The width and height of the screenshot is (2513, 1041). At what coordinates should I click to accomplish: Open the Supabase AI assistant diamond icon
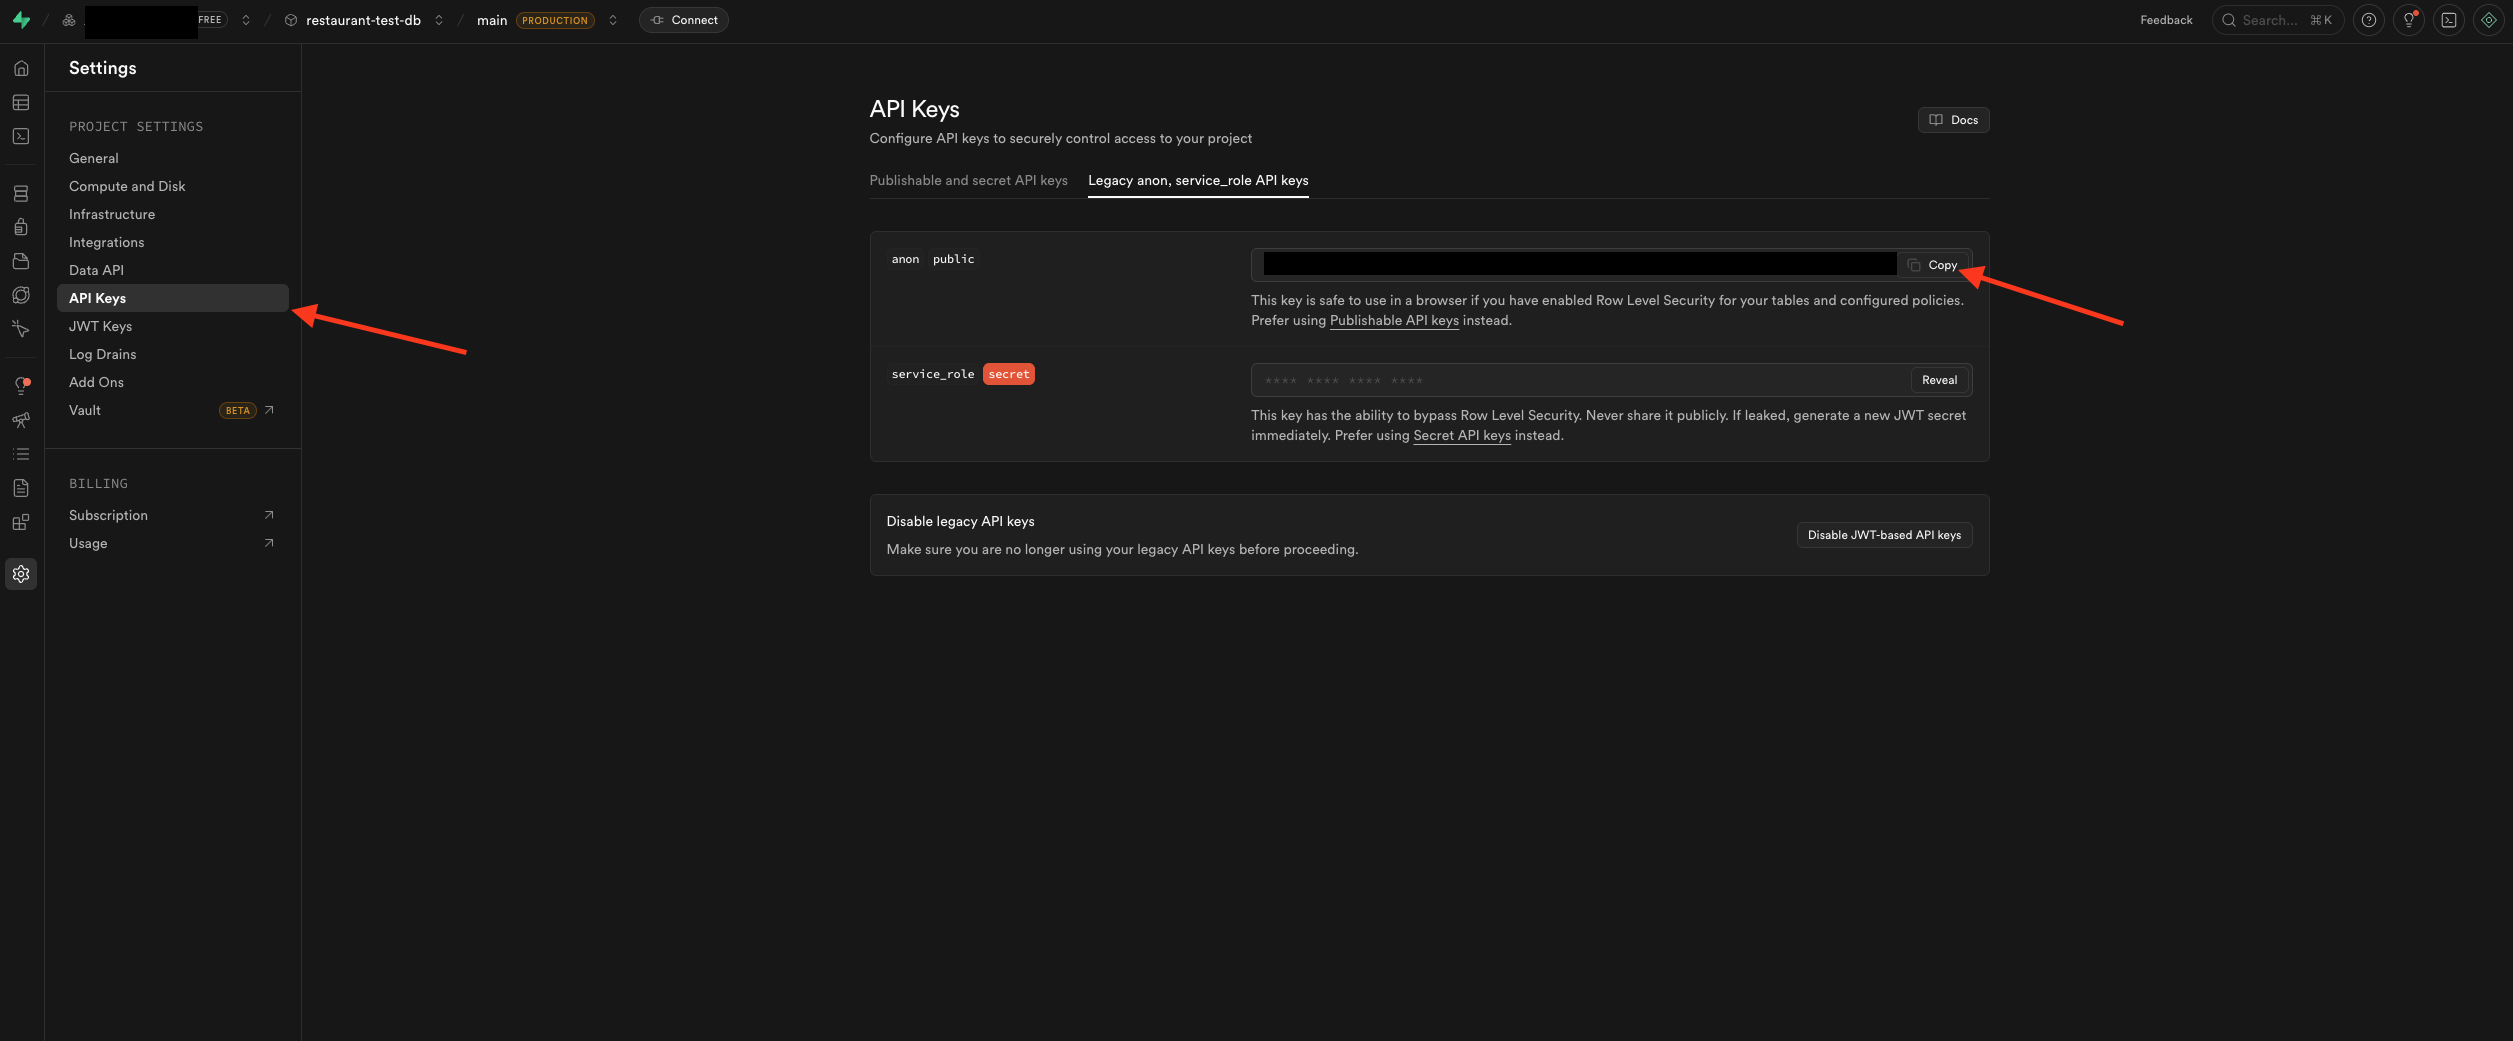(2488, 20)
